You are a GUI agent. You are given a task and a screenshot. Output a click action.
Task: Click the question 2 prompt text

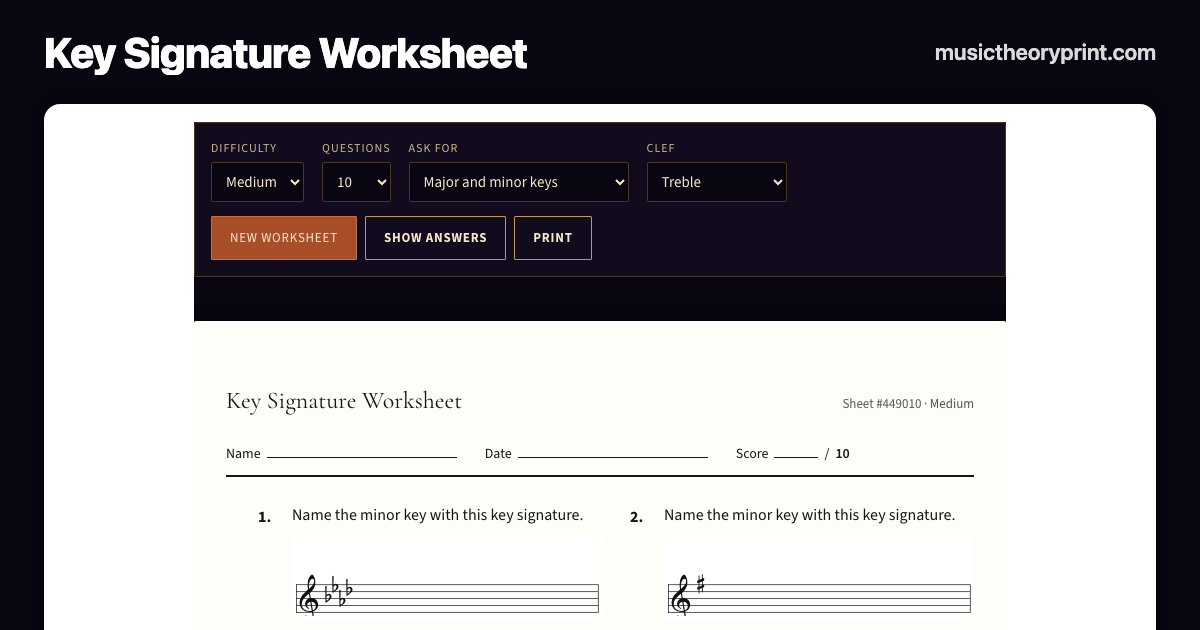tap(809, 515)
